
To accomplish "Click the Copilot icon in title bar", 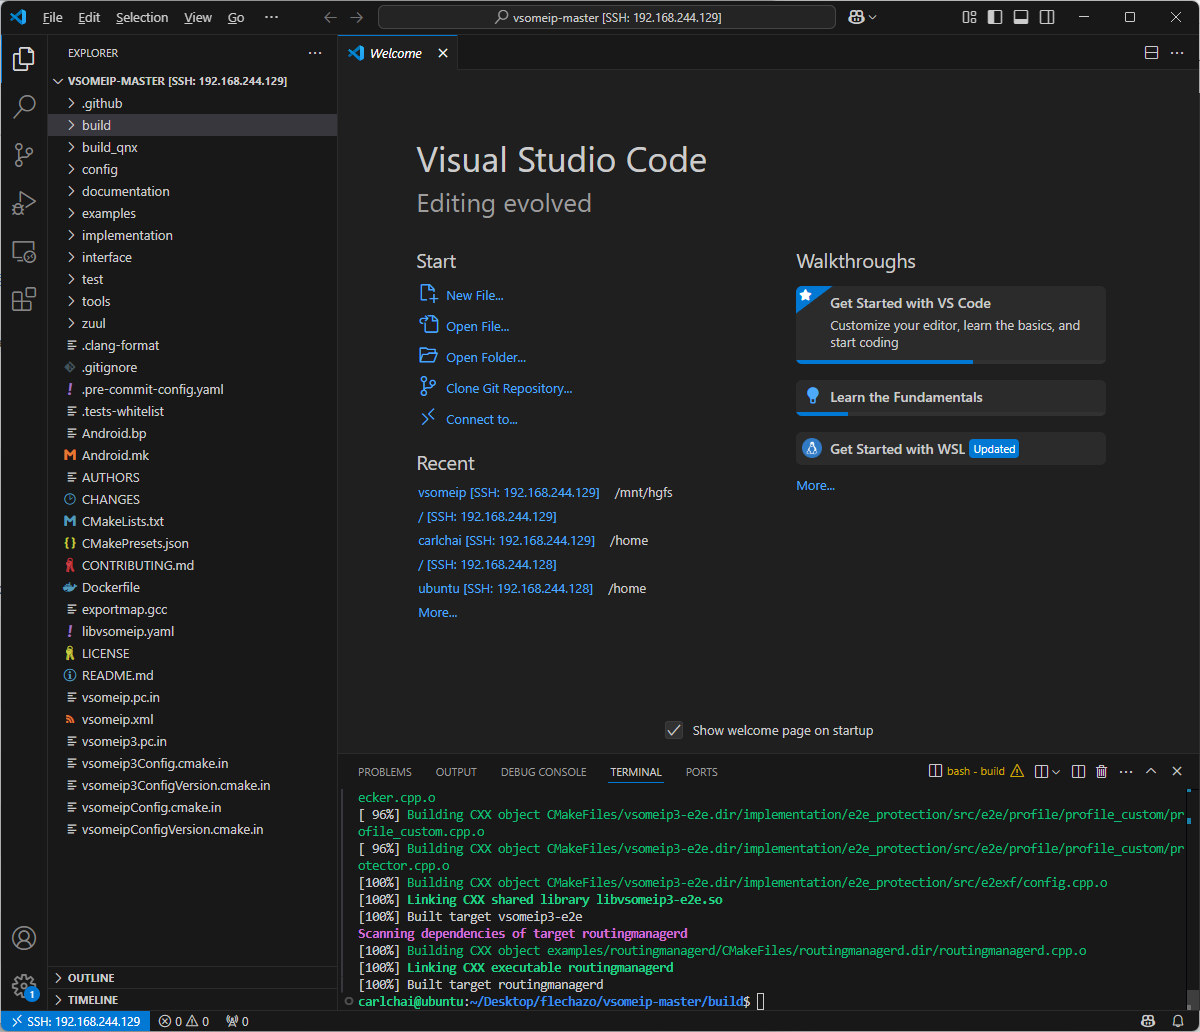I will point(856,17).
